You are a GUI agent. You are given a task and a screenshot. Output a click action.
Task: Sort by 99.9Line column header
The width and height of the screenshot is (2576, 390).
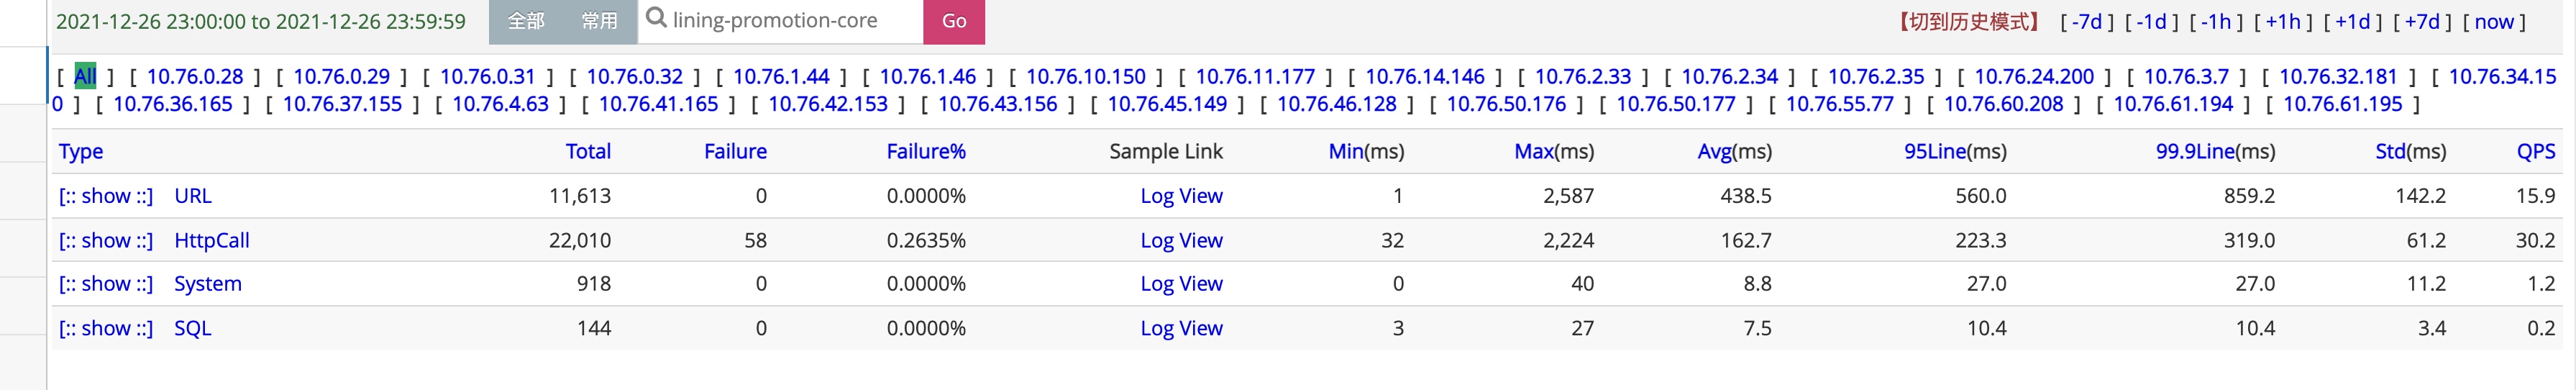click(2194, 151)
